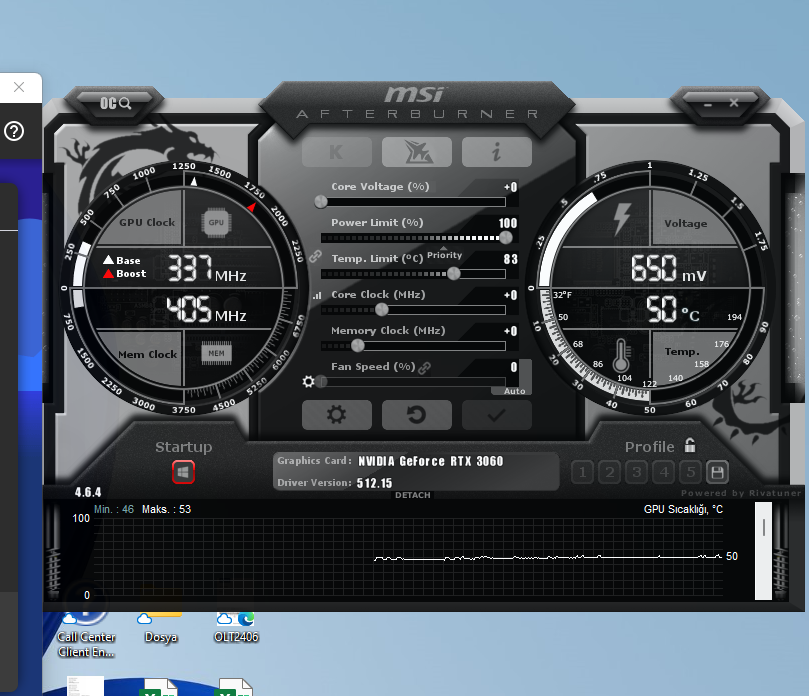Click driver version 512.15 text
This screenshot has height=696, width=809.
374,483
